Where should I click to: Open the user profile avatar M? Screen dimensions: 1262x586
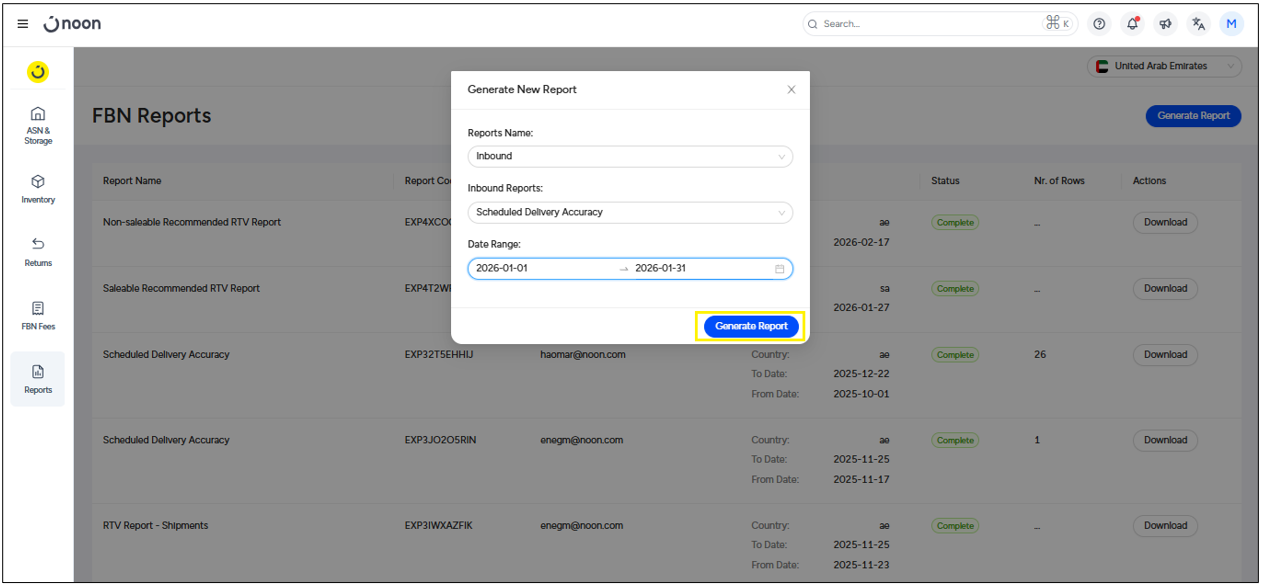[x=1231, y=24]
